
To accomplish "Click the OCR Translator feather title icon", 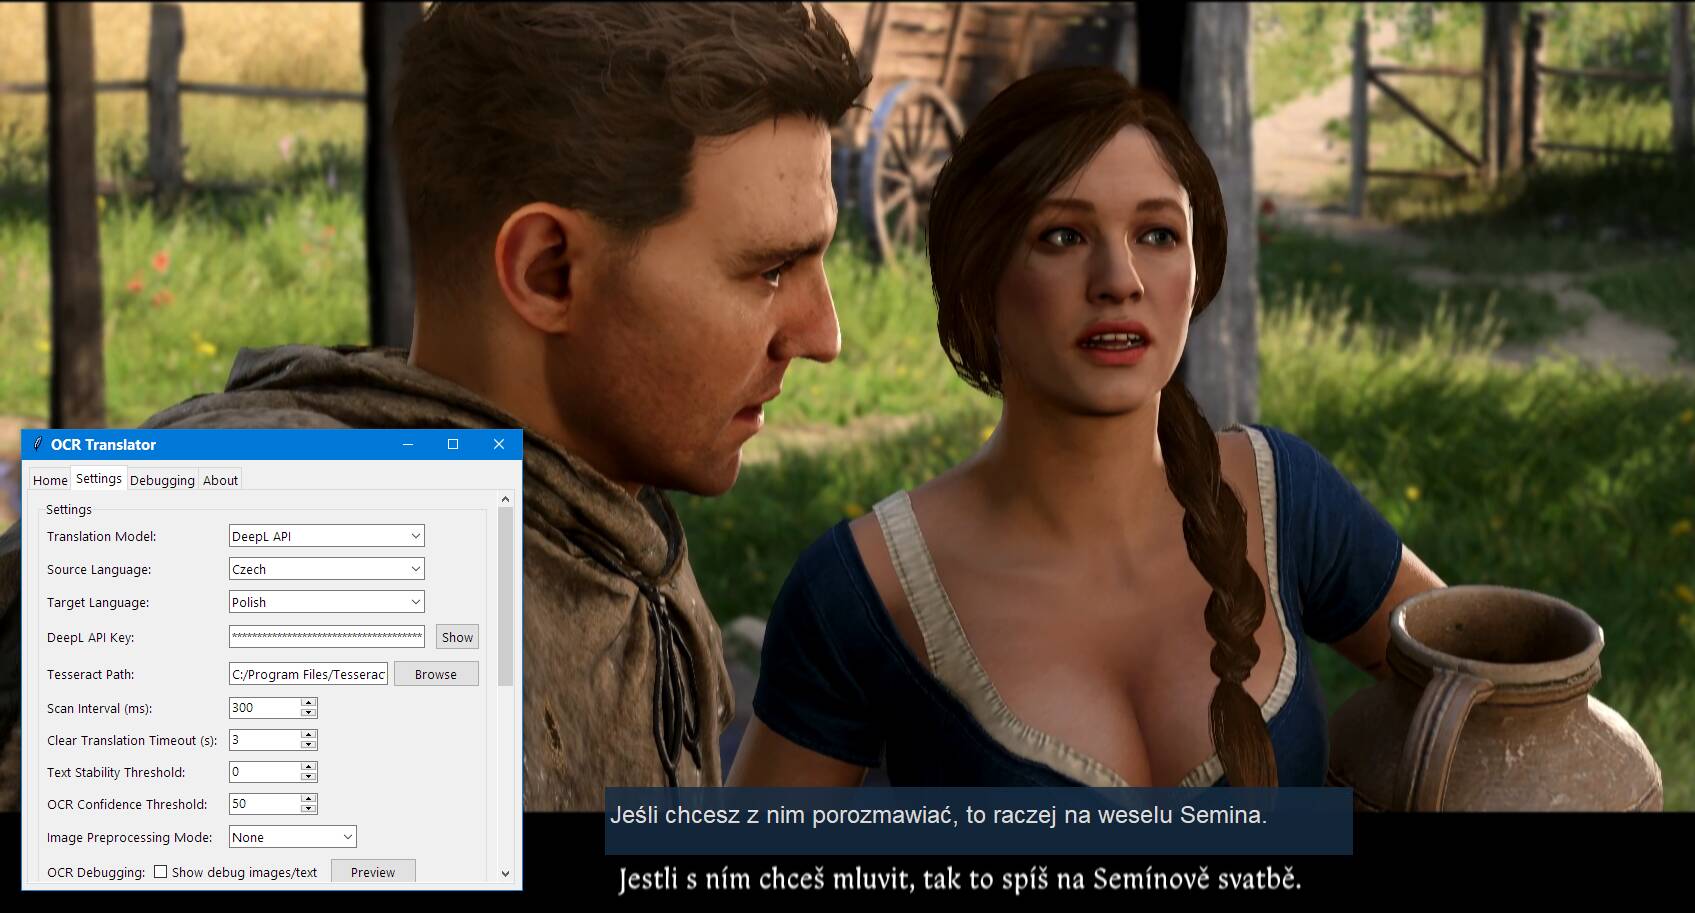I will pyautogui.click(x=37, y=444).
